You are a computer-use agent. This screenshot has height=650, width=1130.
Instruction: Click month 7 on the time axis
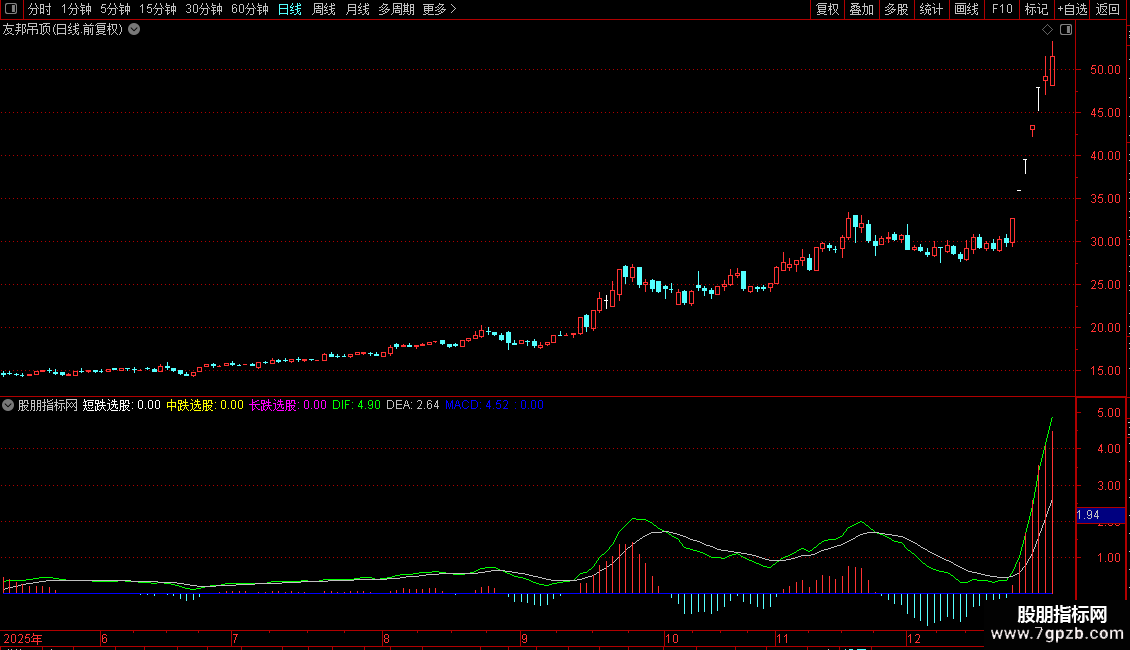[235, 638]
